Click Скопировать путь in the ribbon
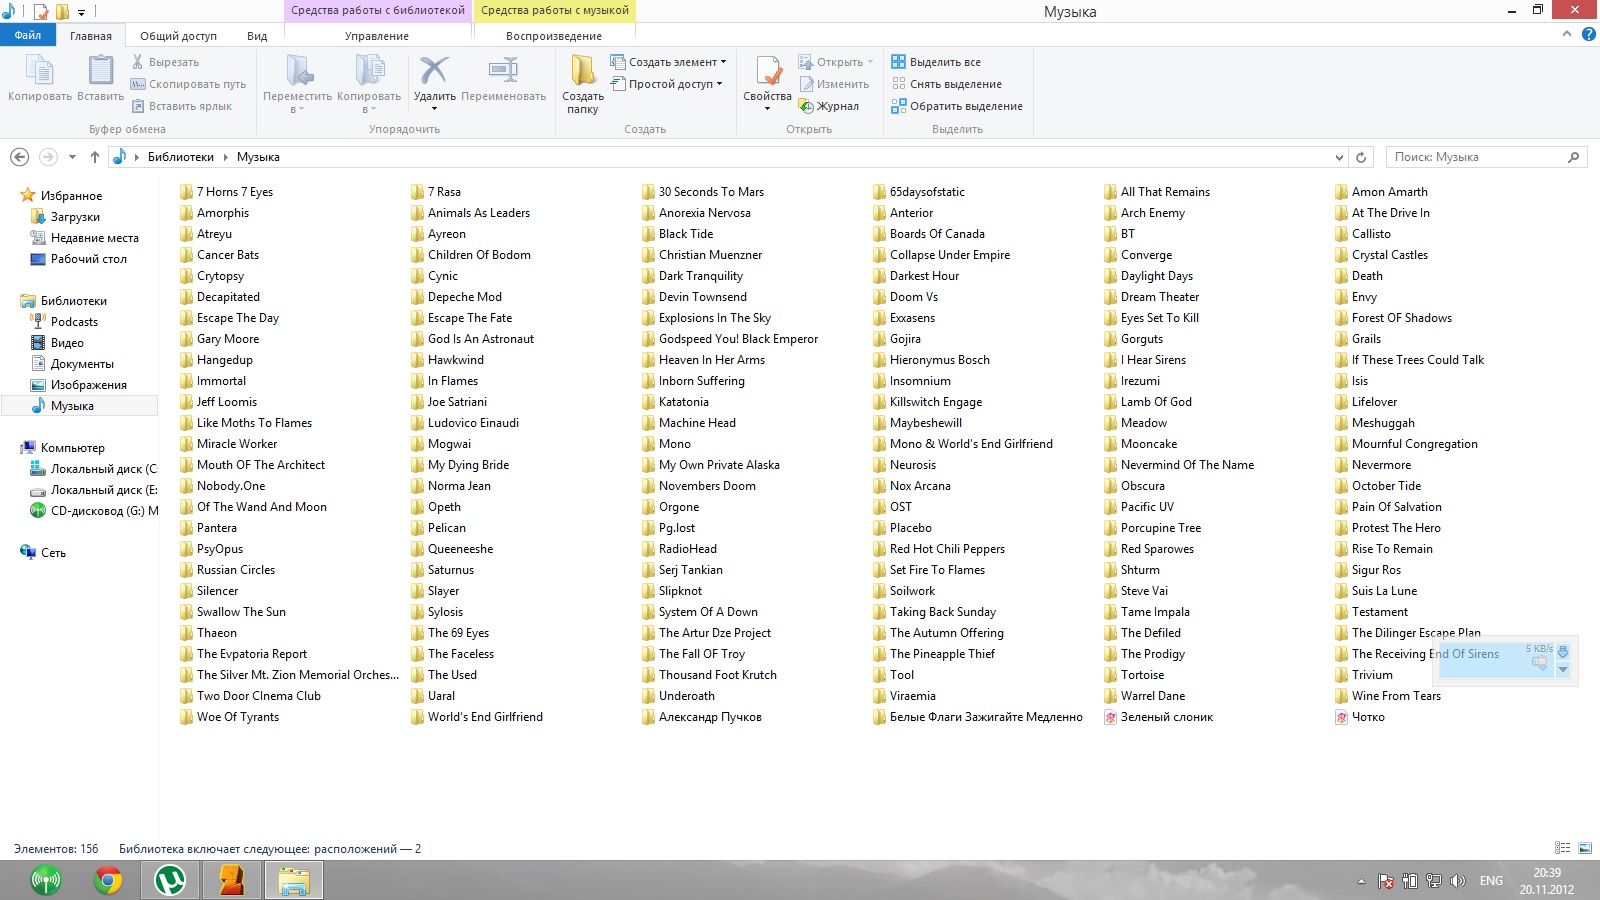 point(188,84)
